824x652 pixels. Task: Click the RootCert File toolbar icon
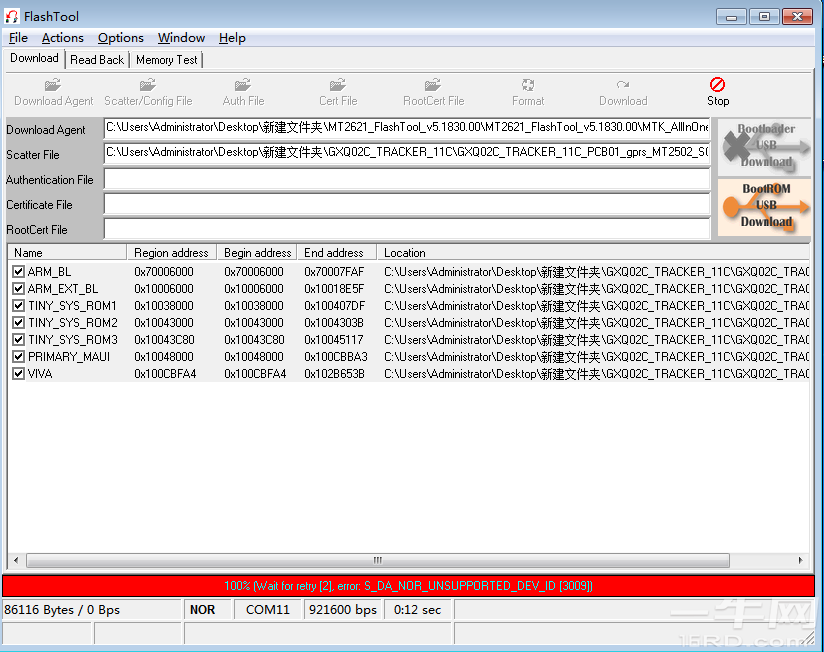click(433, 86)
